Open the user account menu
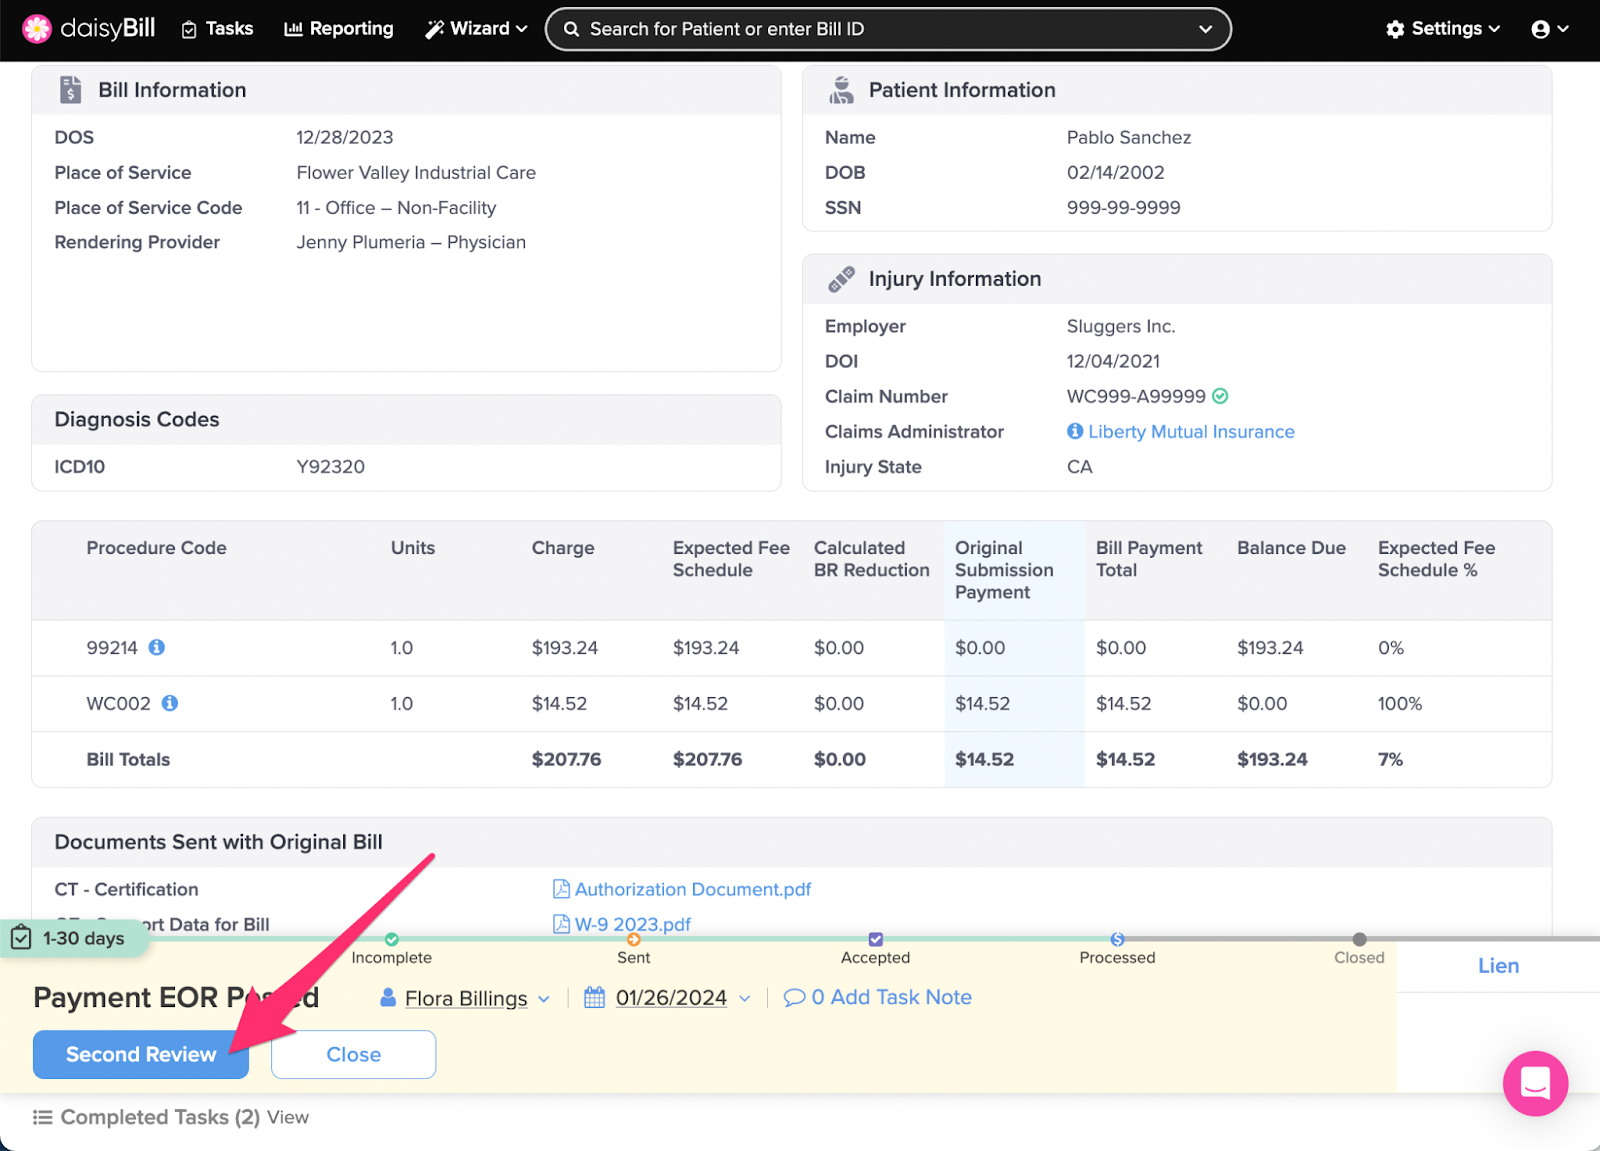The height and width of the screenshot is (1151, 1600). 1549,29
